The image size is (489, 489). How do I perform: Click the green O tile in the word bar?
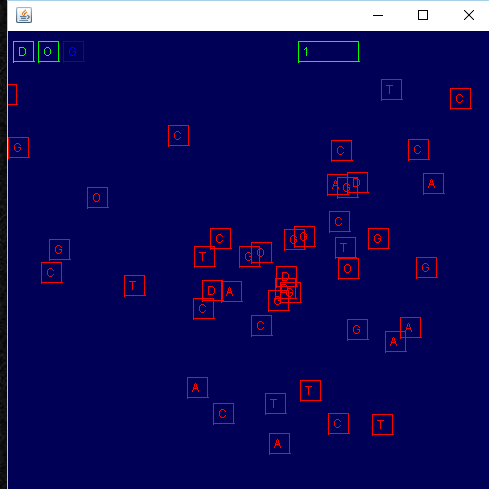click(48, 52)
